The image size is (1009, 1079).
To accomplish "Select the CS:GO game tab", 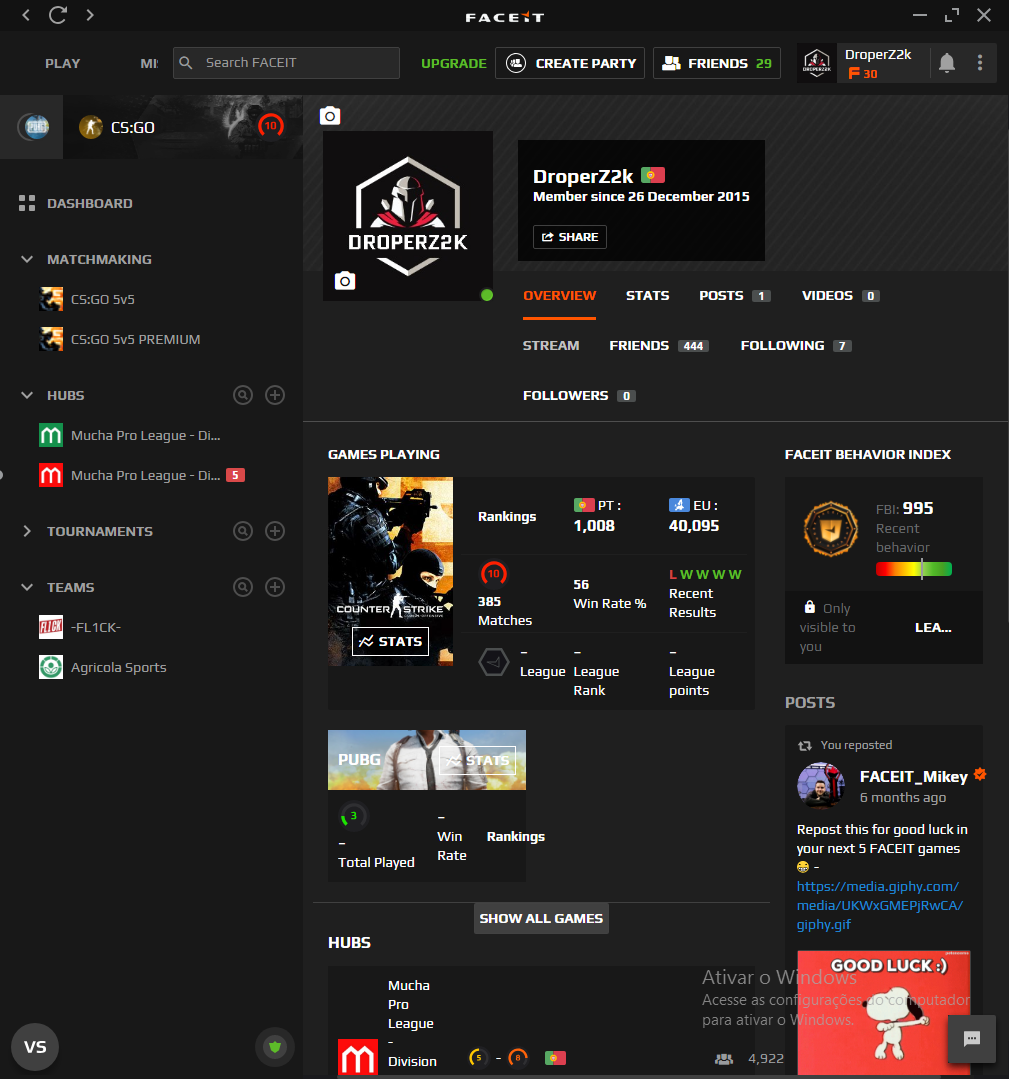I will pos(183,127).
